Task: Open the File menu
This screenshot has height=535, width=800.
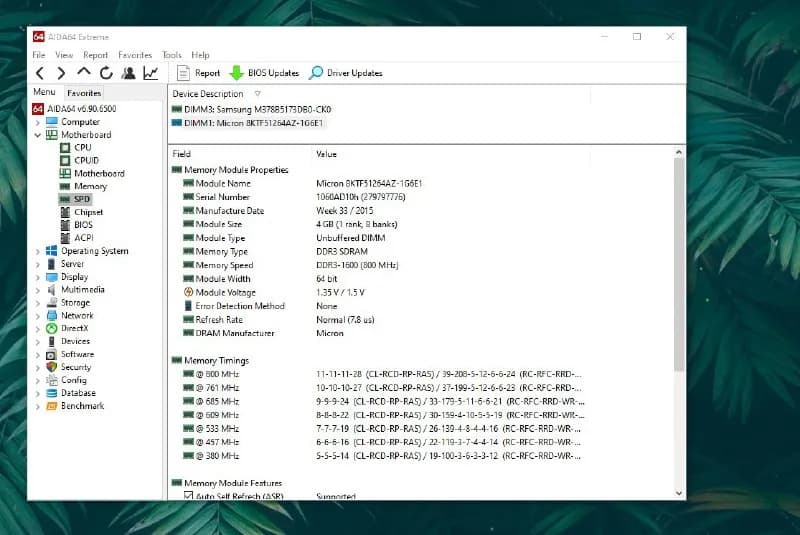Action: click(39, 55)
